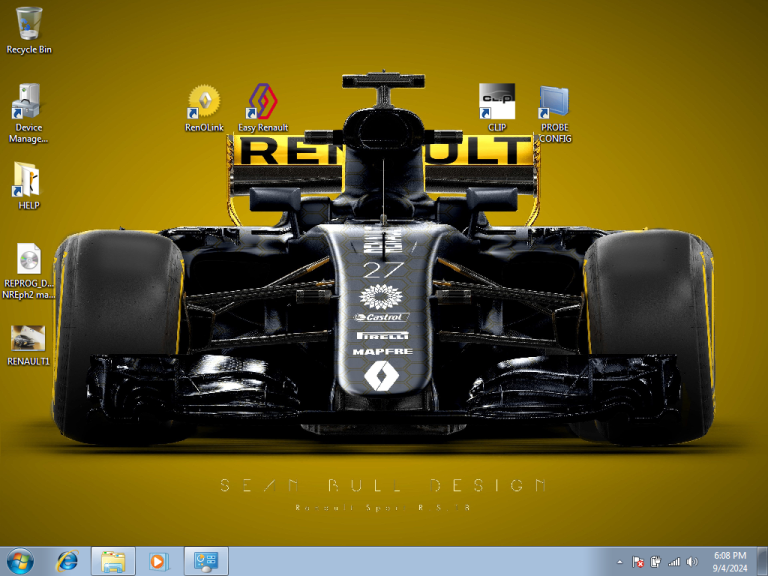
Task: Open the clock showing 6:08 PM
Action: coord(730,562)
